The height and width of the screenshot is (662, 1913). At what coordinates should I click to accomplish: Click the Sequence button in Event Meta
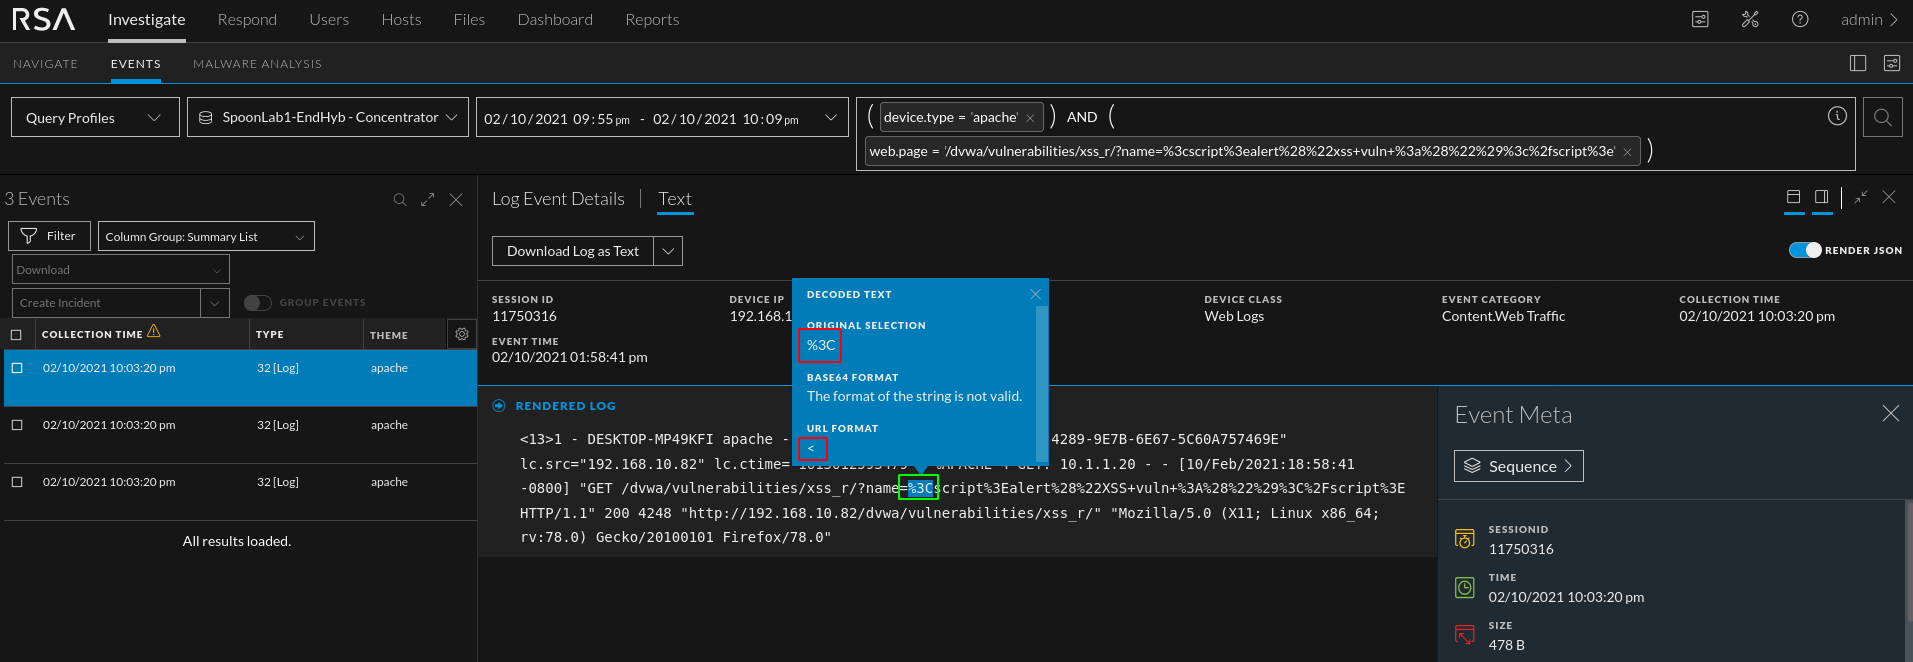point(1518,466)
